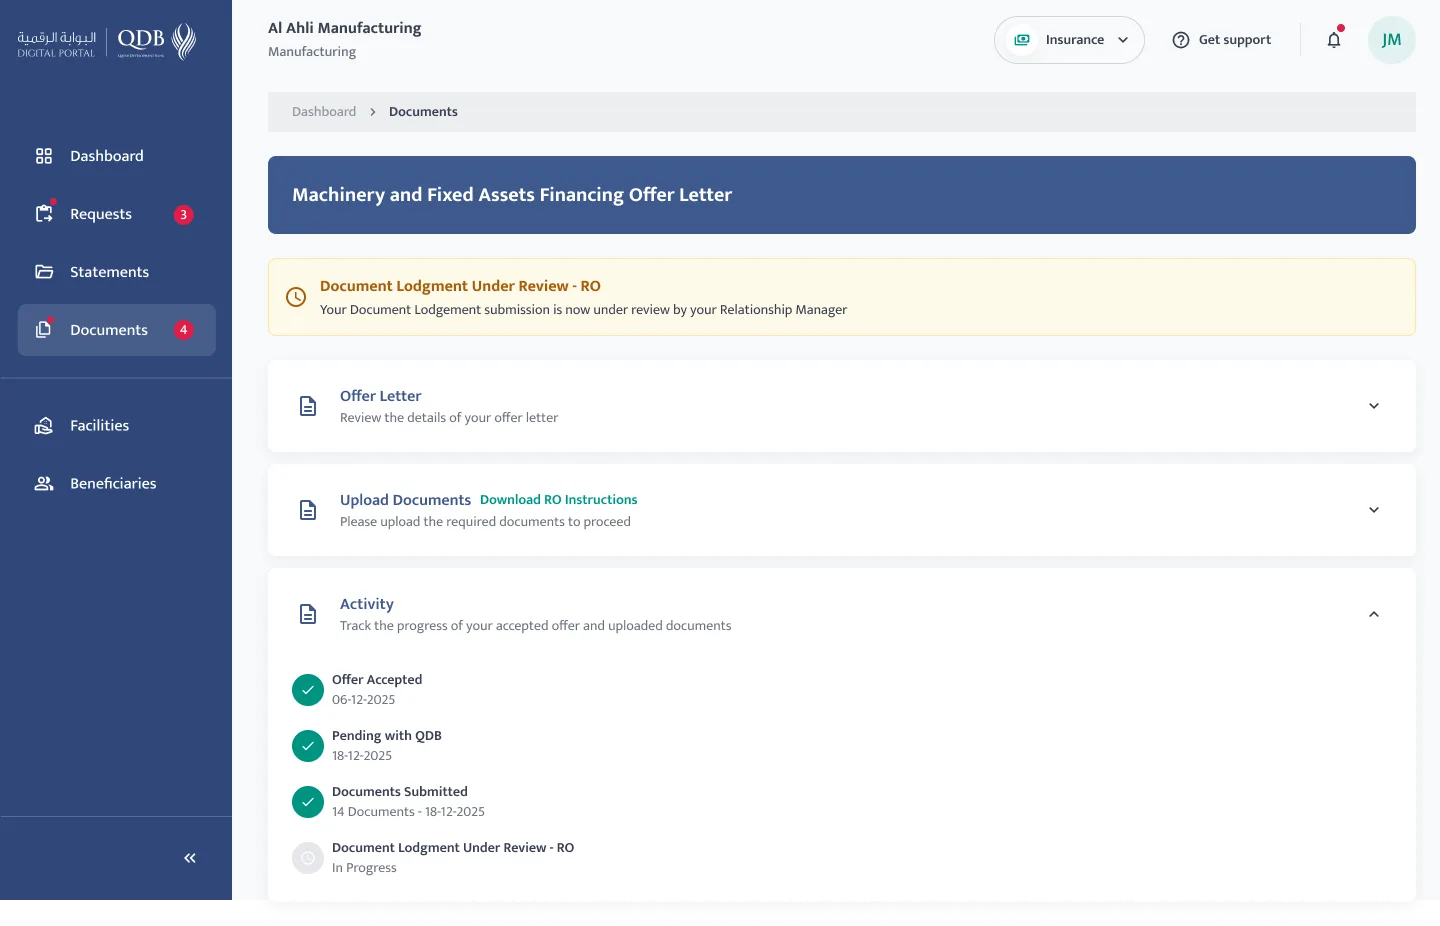The height and width of the screenshot is (926, 1440).
Task: Open the JM user avatar menu
Action: click(x=1392, y=40)
